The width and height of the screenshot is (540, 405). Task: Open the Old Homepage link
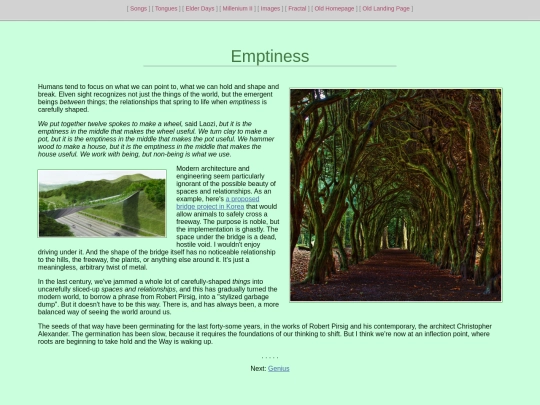click(334, 9)
